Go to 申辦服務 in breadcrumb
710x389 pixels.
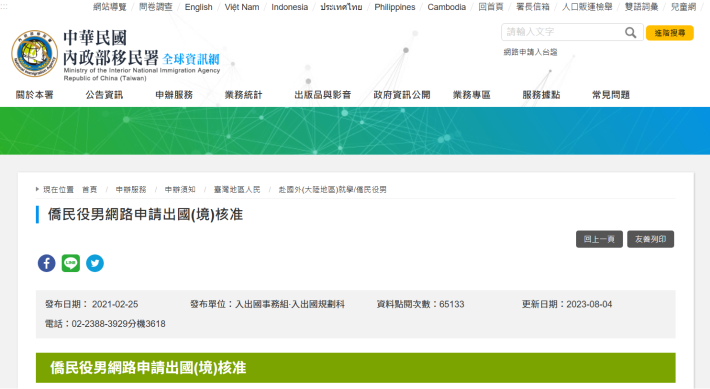131,189
